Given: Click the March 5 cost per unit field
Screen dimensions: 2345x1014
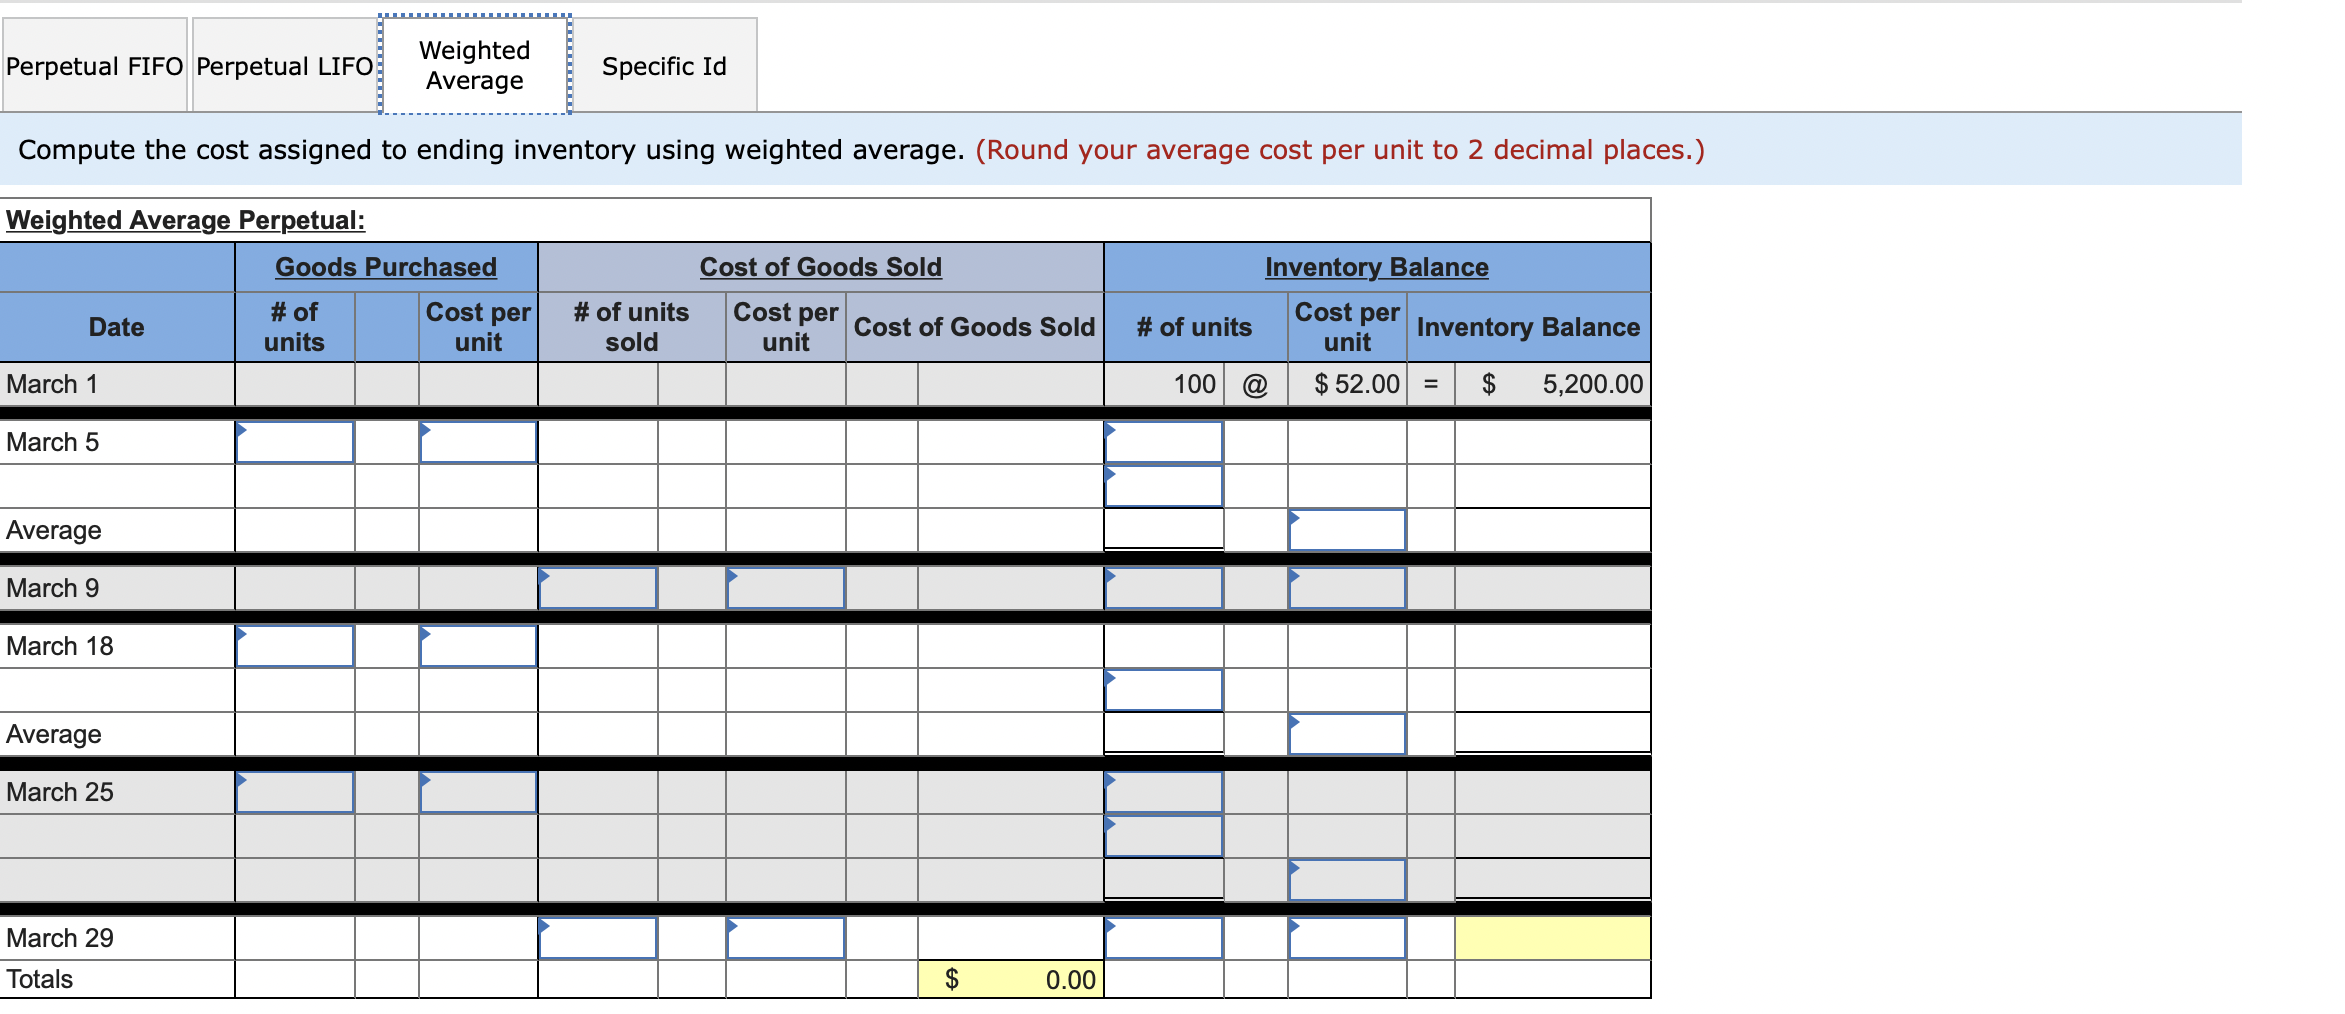Looking at the screenshot, I should click(478, 441).
